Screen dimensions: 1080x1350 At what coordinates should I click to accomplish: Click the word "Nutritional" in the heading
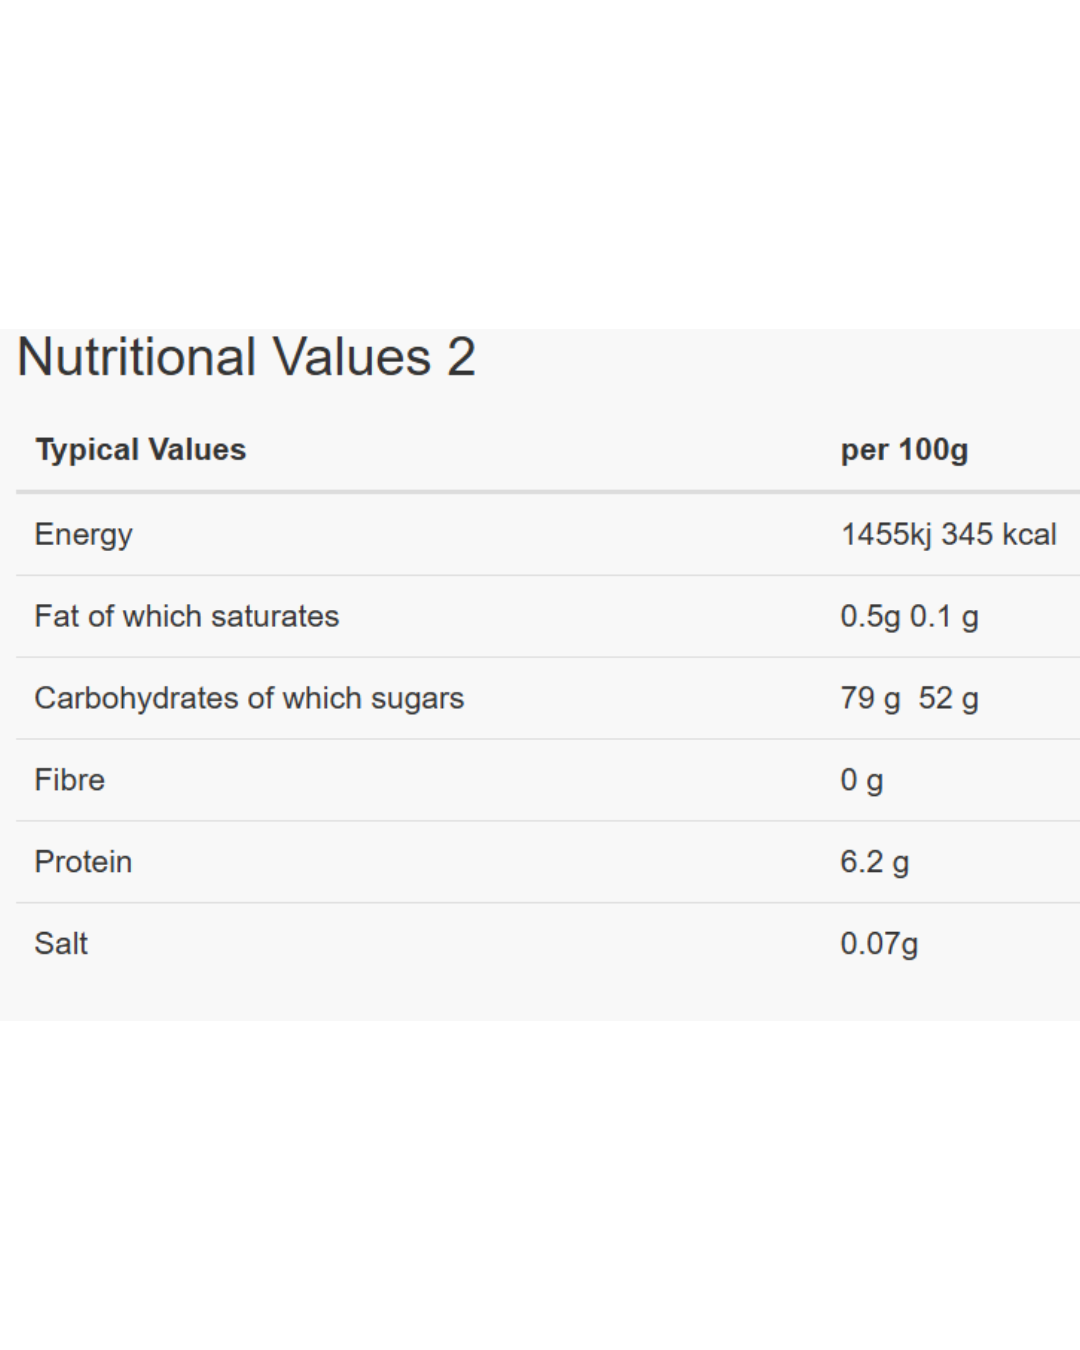pos(137,357)
